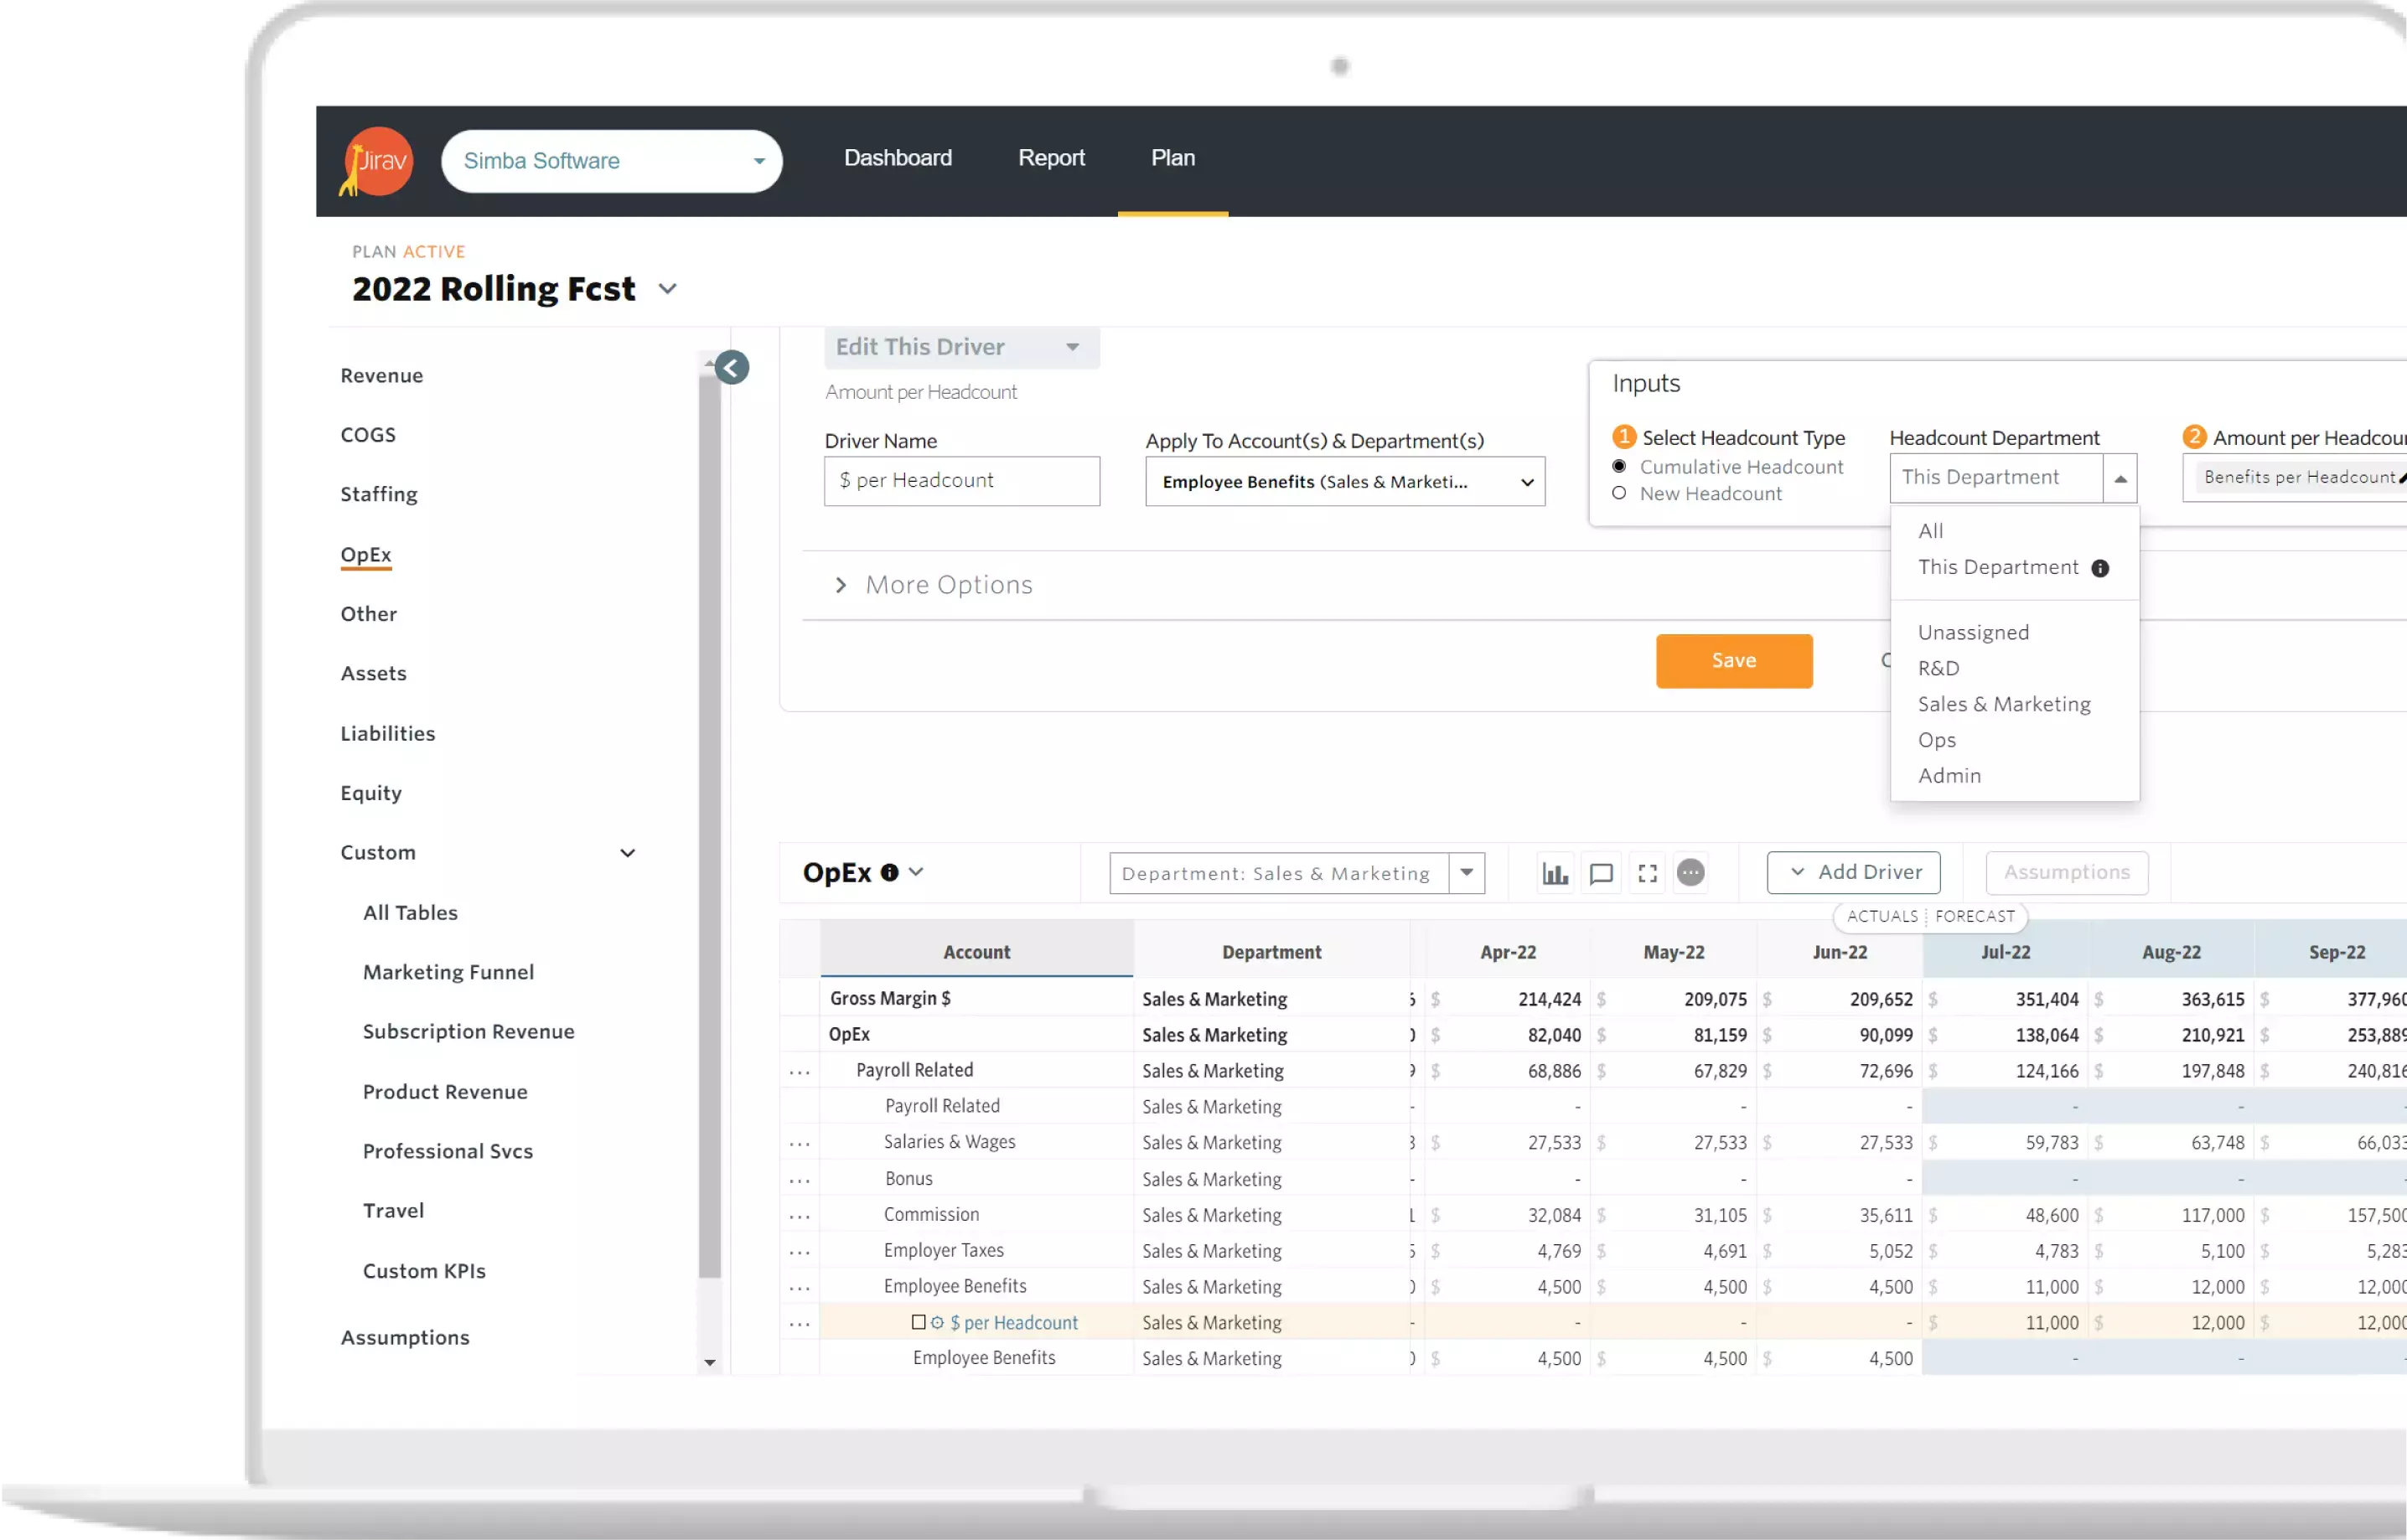Click info icon next to This Department
The image size is (2407, 1540).
2100,569
